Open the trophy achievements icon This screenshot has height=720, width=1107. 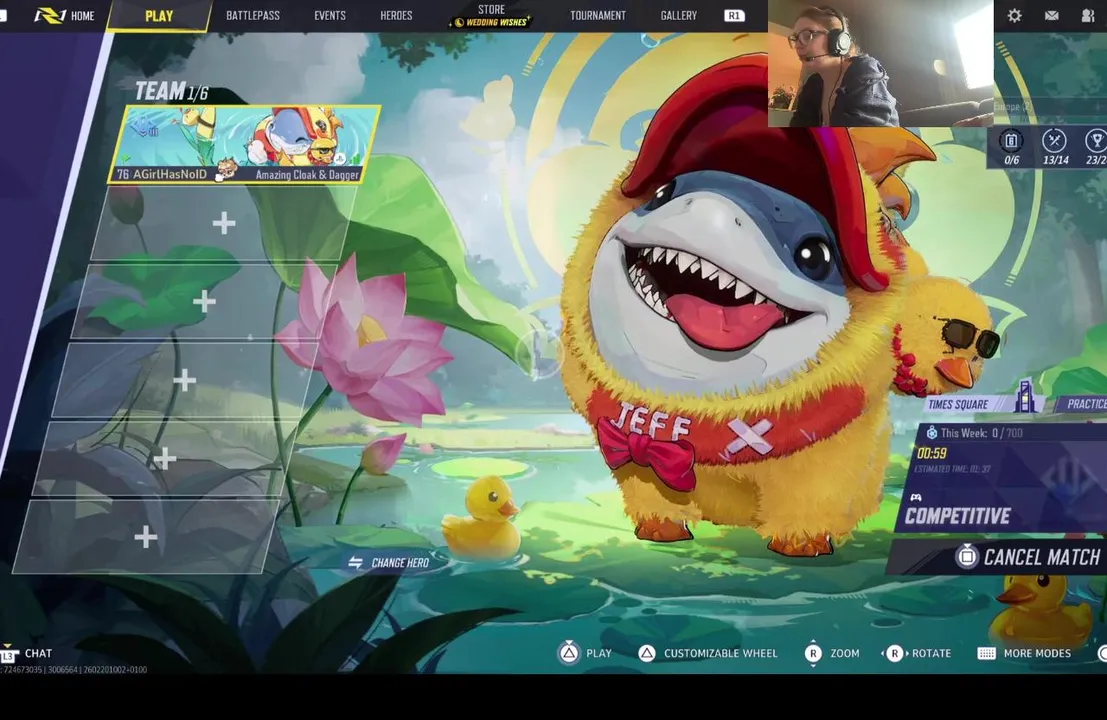tap(1096, 147)
